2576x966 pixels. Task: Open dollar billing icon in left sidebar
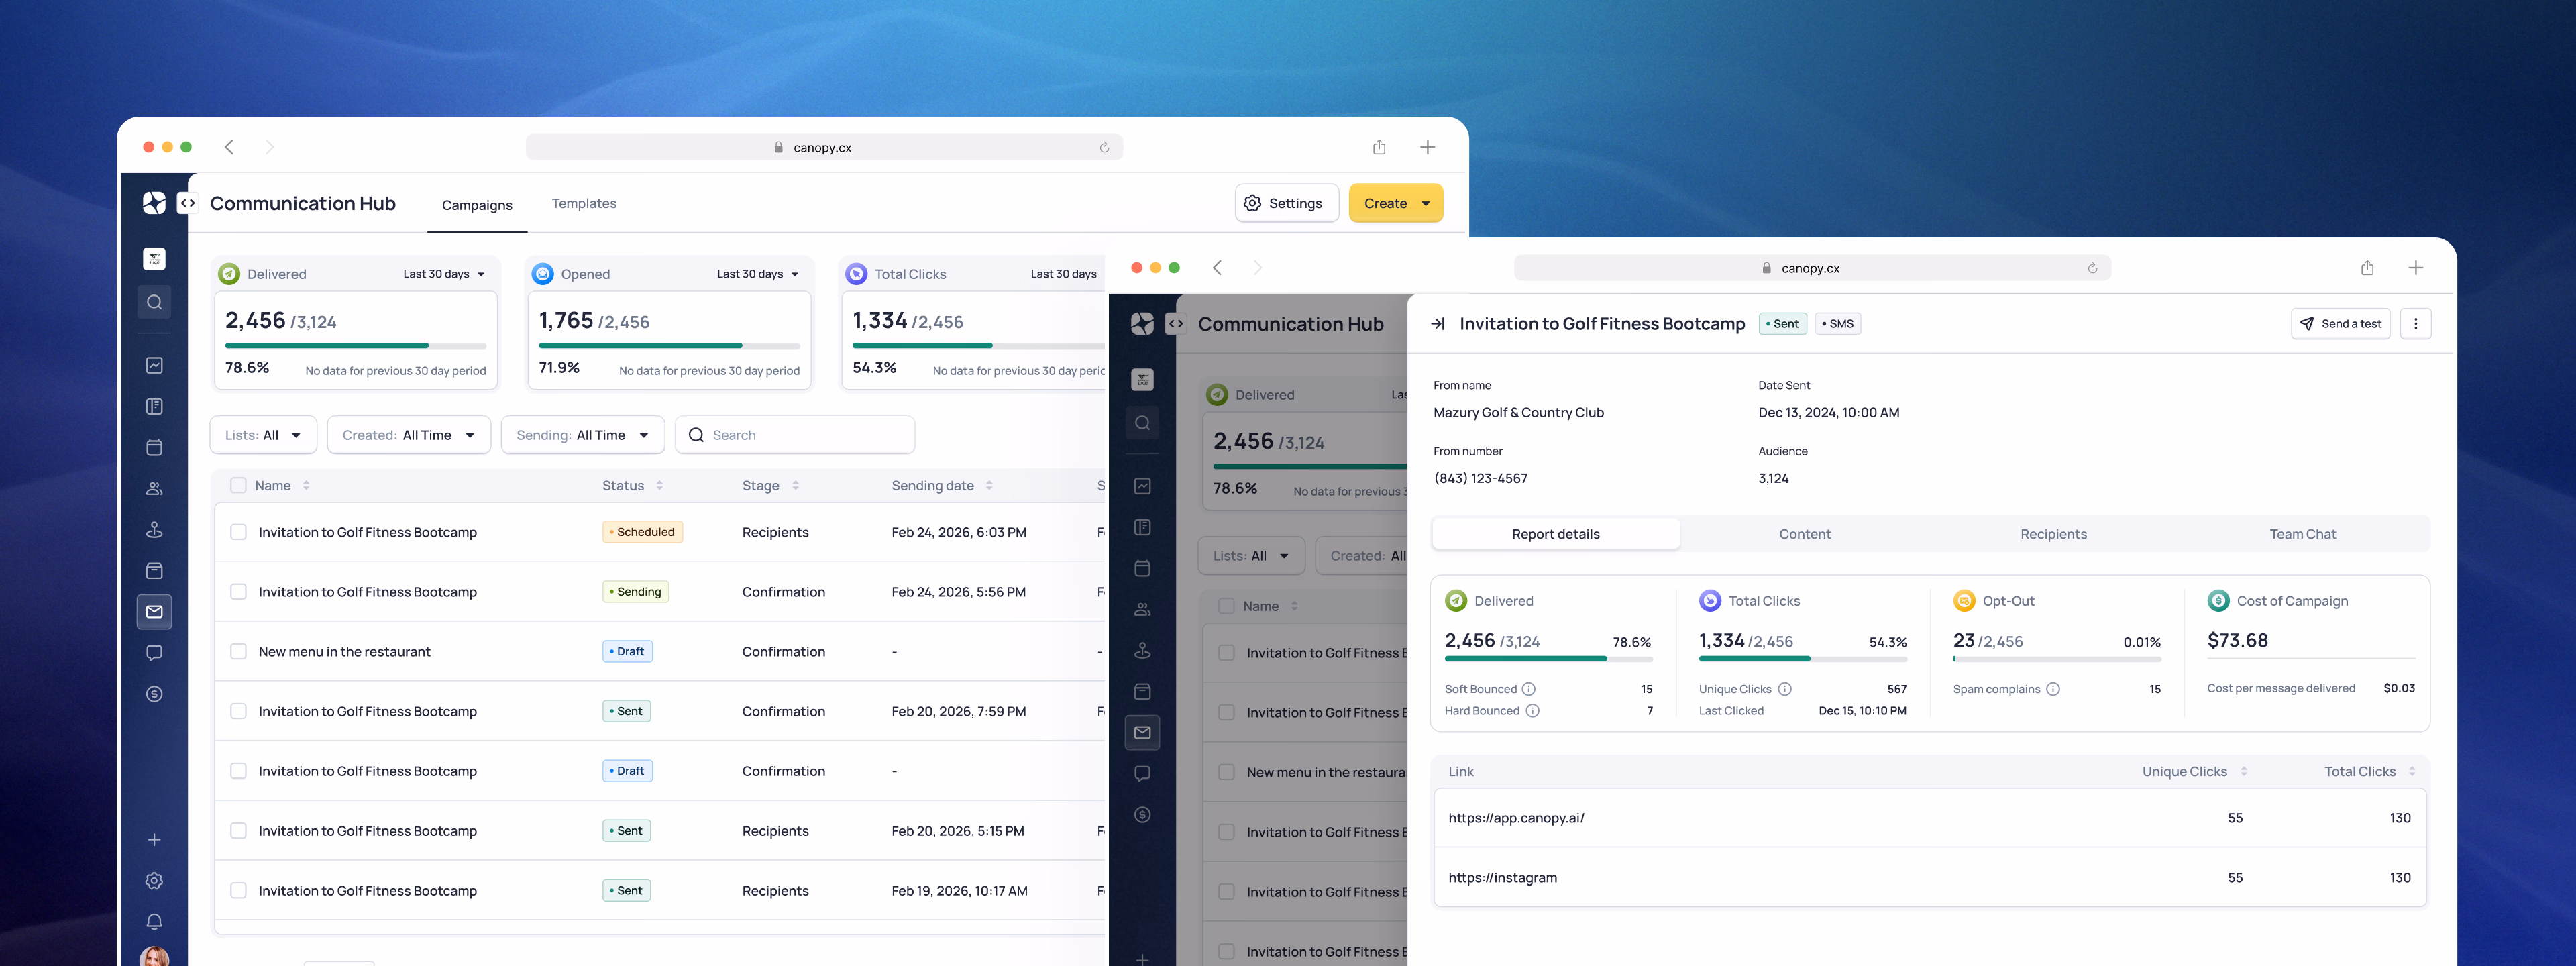pyautogui.click(x=154, y=694)
